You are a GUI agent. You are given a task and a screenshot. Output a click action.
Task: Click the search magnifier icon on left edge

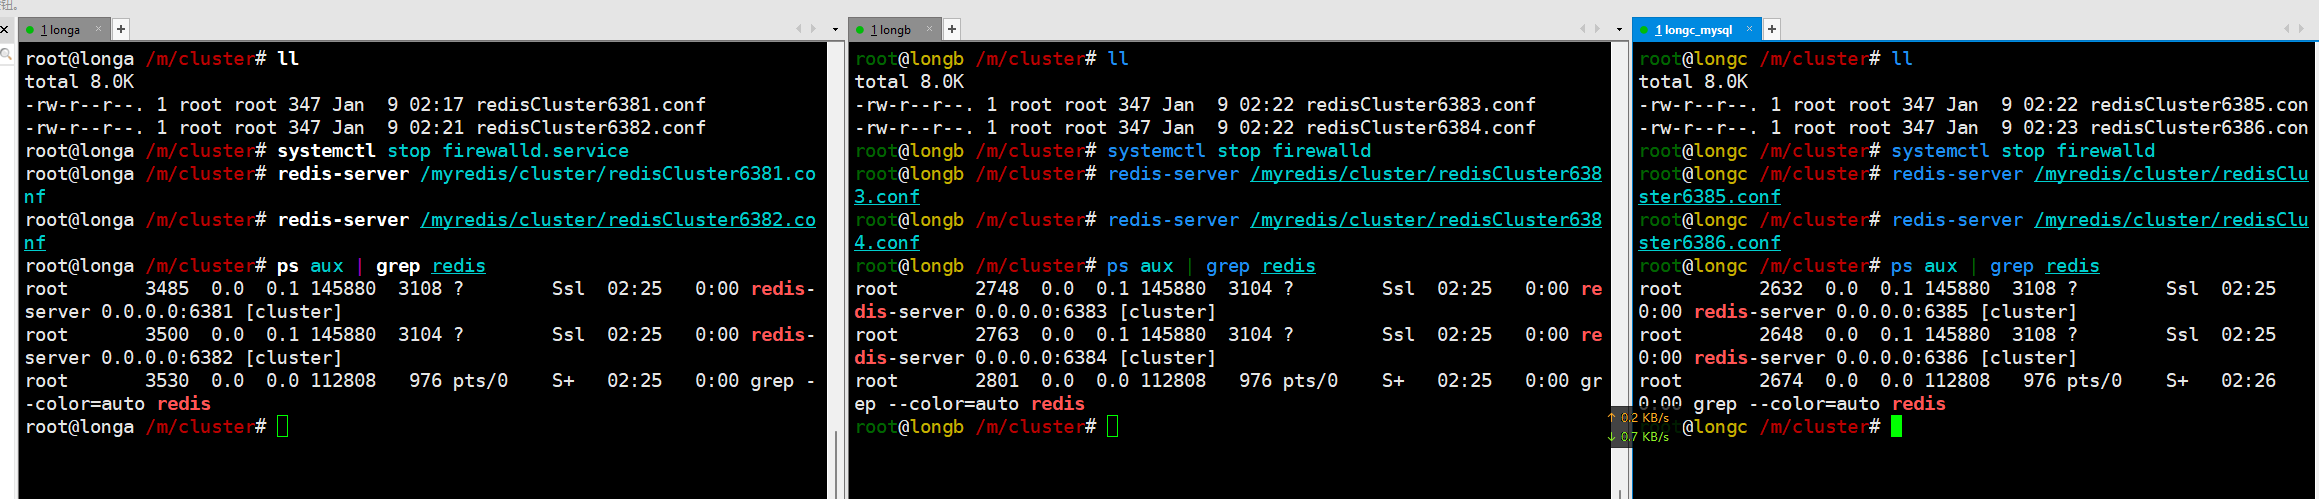(5, 55)
